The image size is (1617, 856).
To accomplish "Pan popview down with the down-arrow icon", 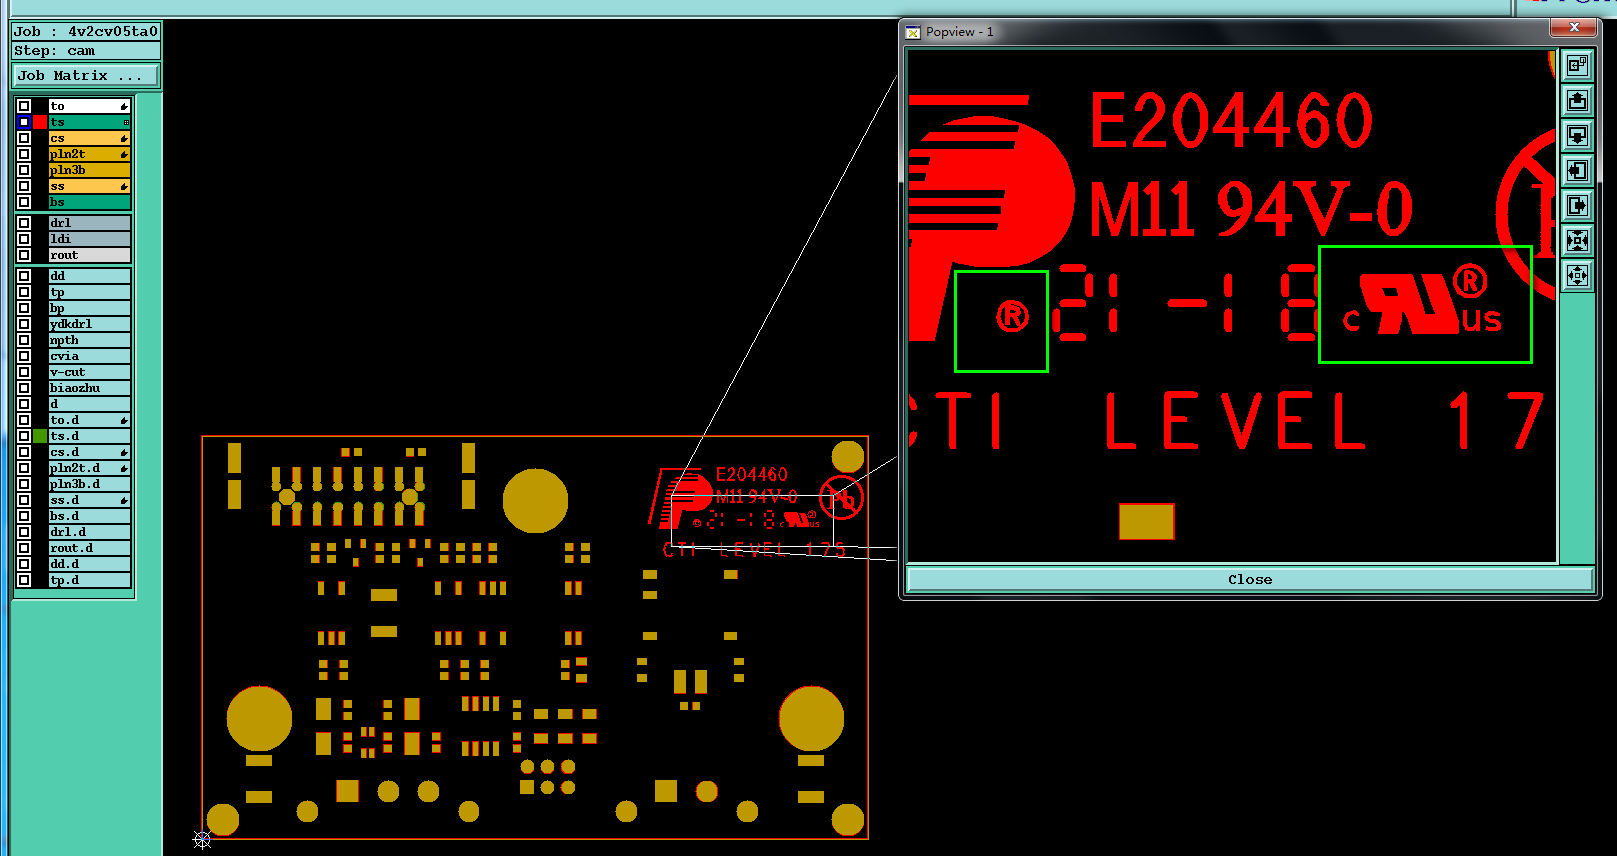I will coord(1577,136).
